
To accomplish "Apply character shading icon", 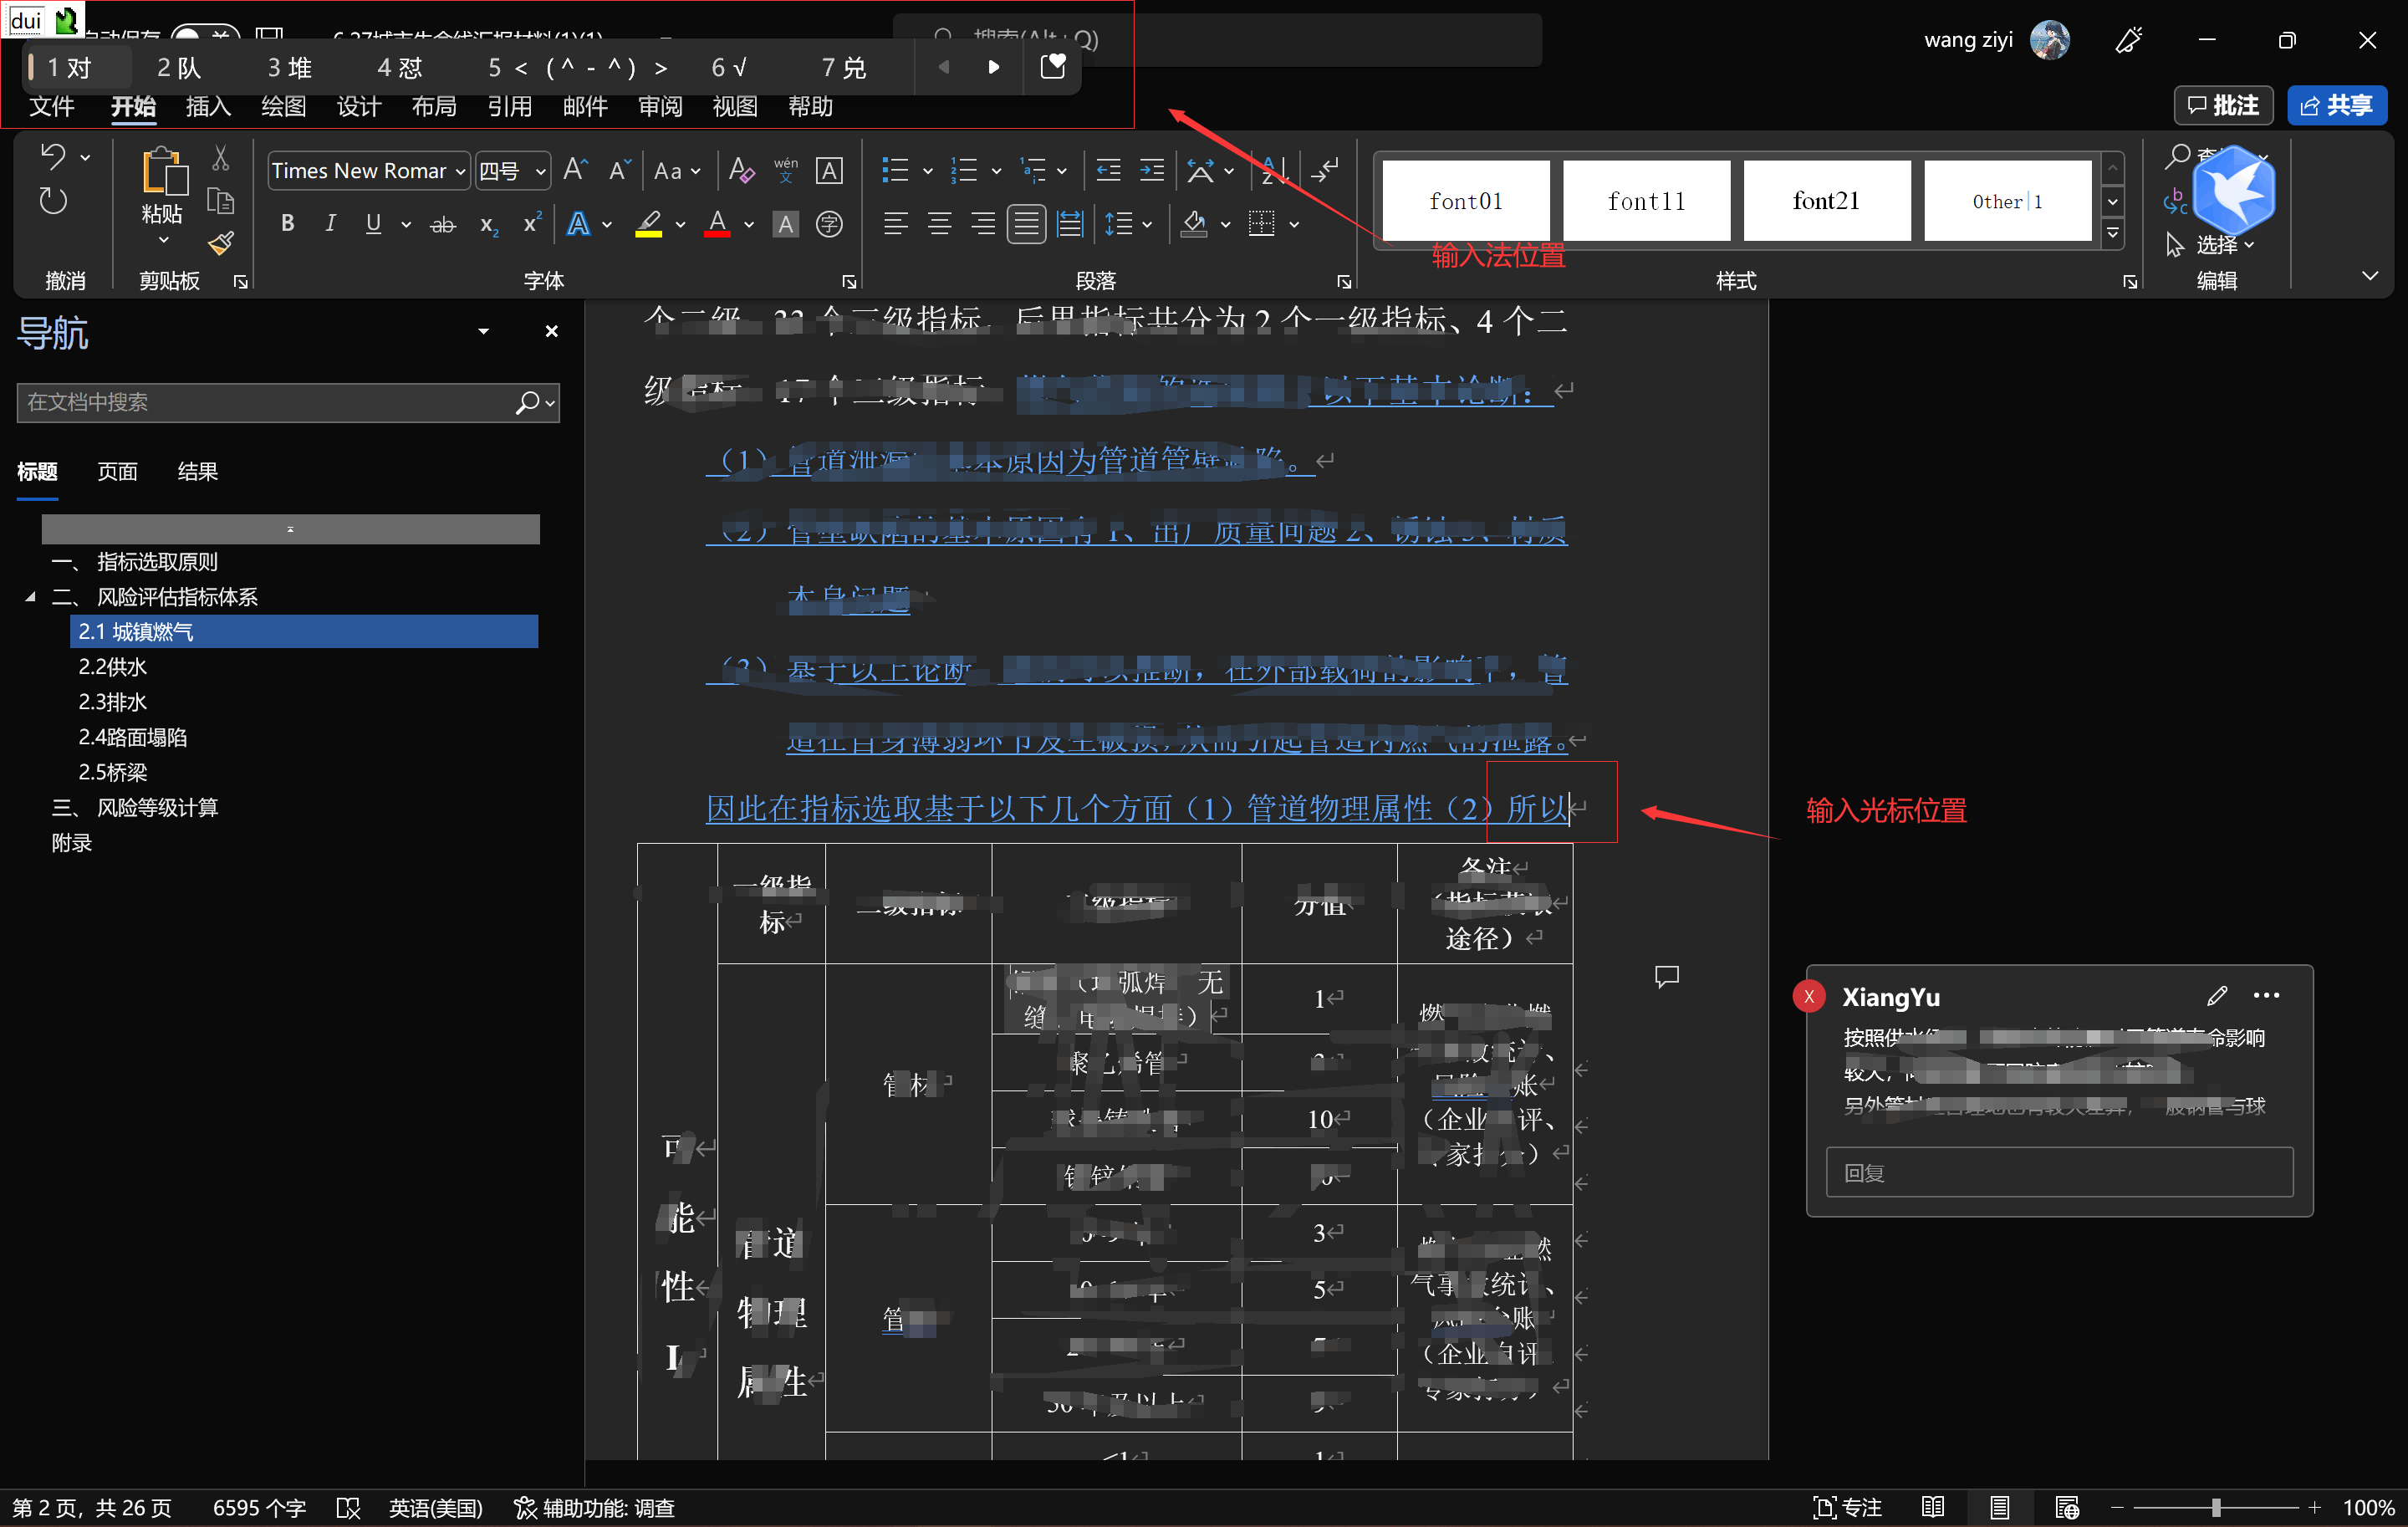I will tap(786, 224).
